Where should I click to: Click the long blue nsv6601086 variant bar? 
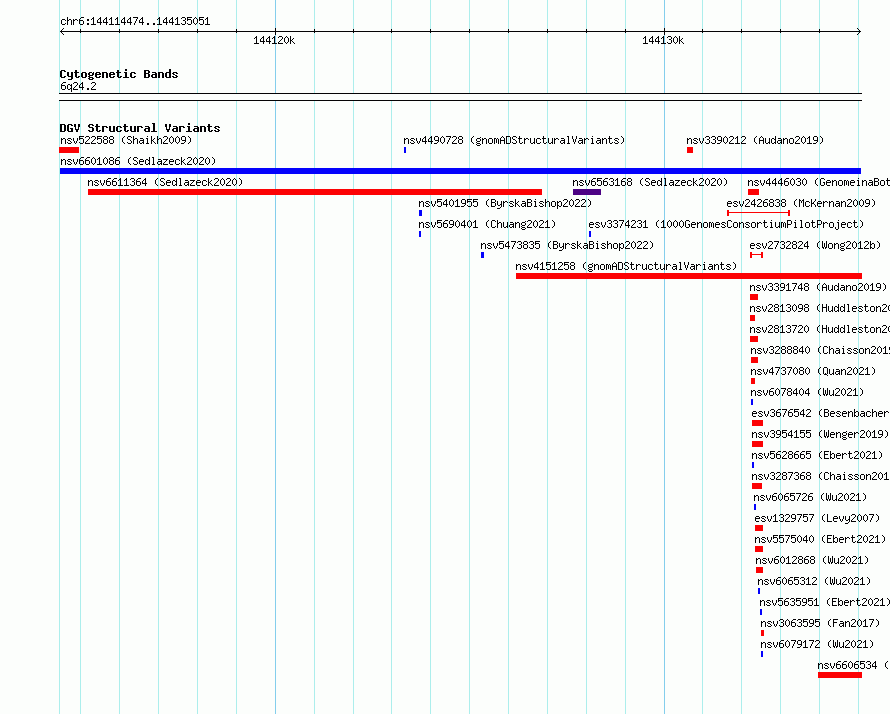(460, 171)
